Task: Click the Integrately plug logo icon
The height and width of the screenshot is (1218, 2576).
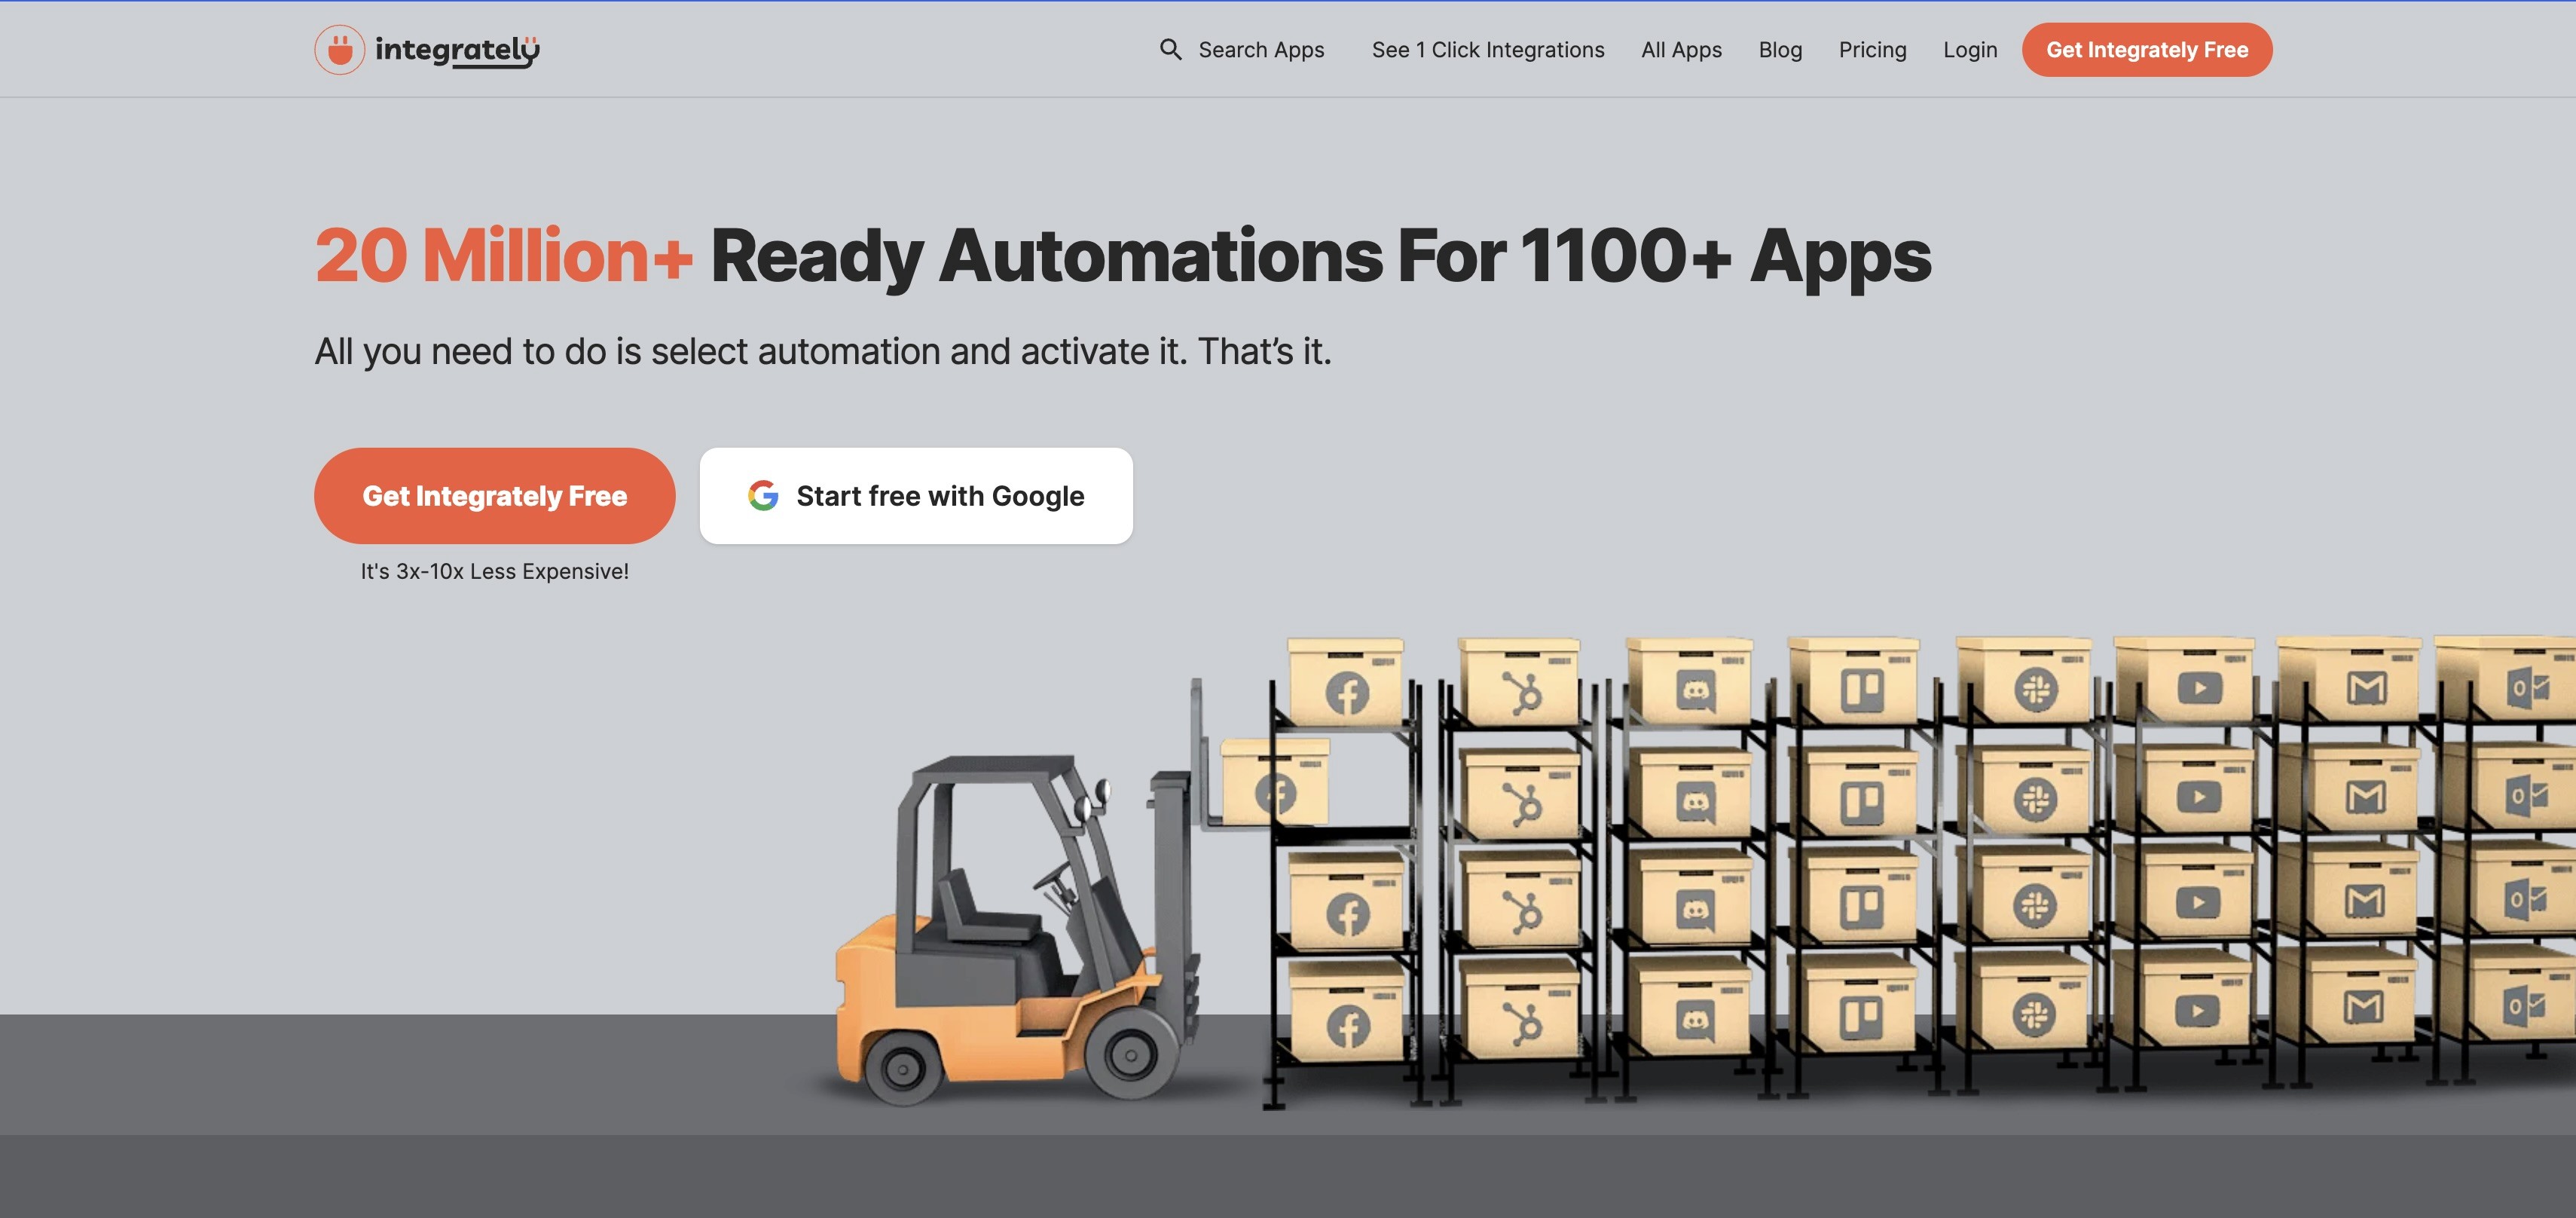Action: pos(339,50)
